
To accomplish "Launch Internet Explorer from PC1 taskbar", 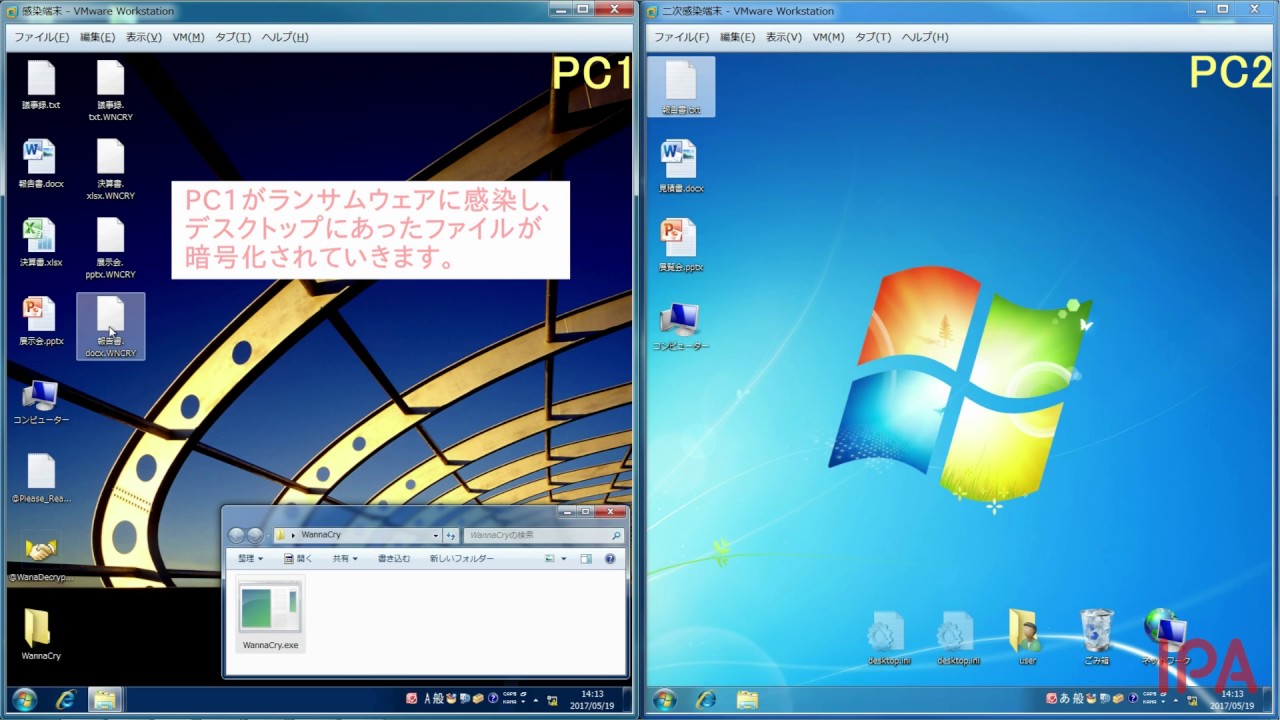I will tap(66, 699).
